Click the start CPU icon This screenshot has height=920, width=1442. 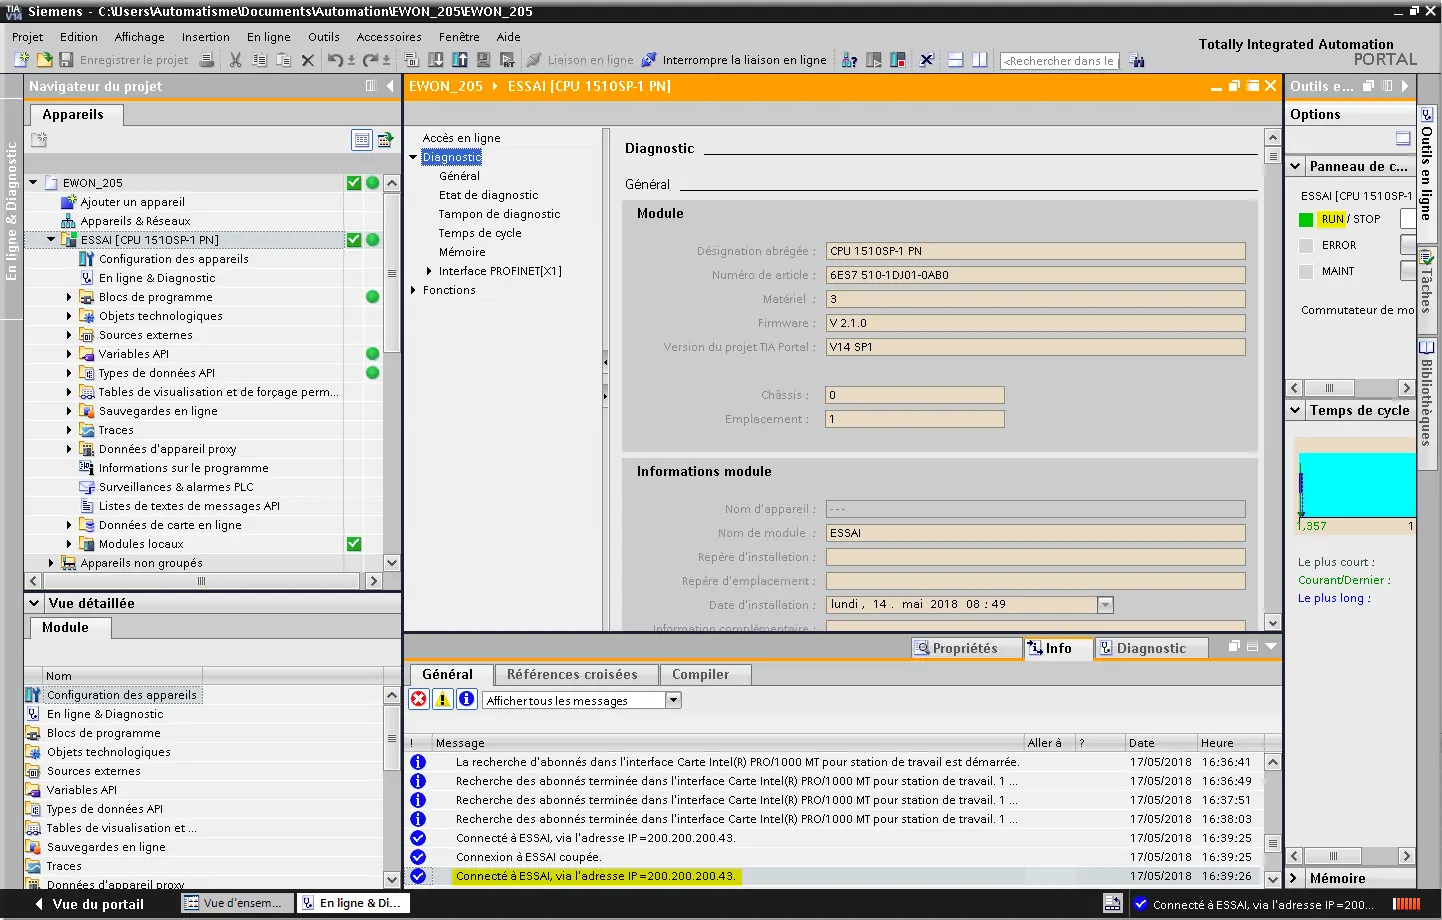pos(873,60)
